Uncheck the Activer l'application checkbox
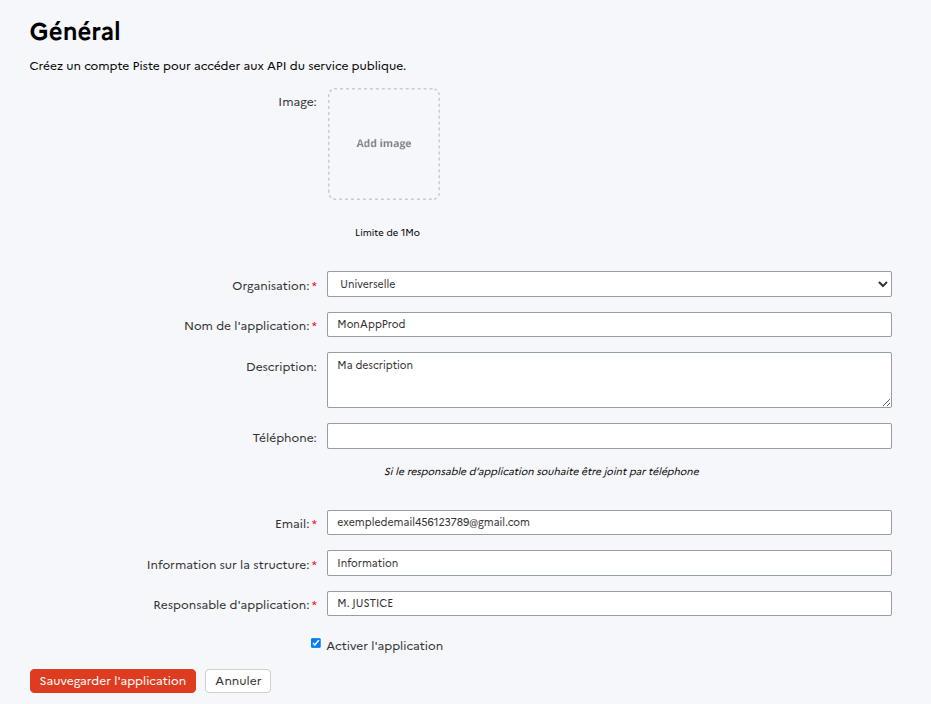This screenshot has width=931, height=704. pyautogui.click(x=316, y=643)
